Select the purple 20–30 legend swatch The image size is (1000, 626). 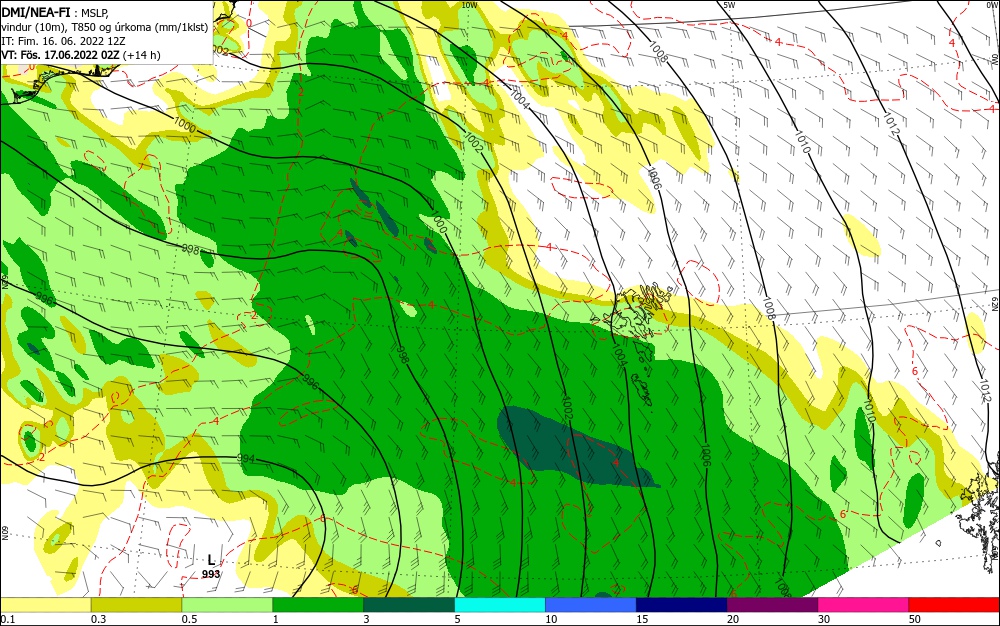772,605
